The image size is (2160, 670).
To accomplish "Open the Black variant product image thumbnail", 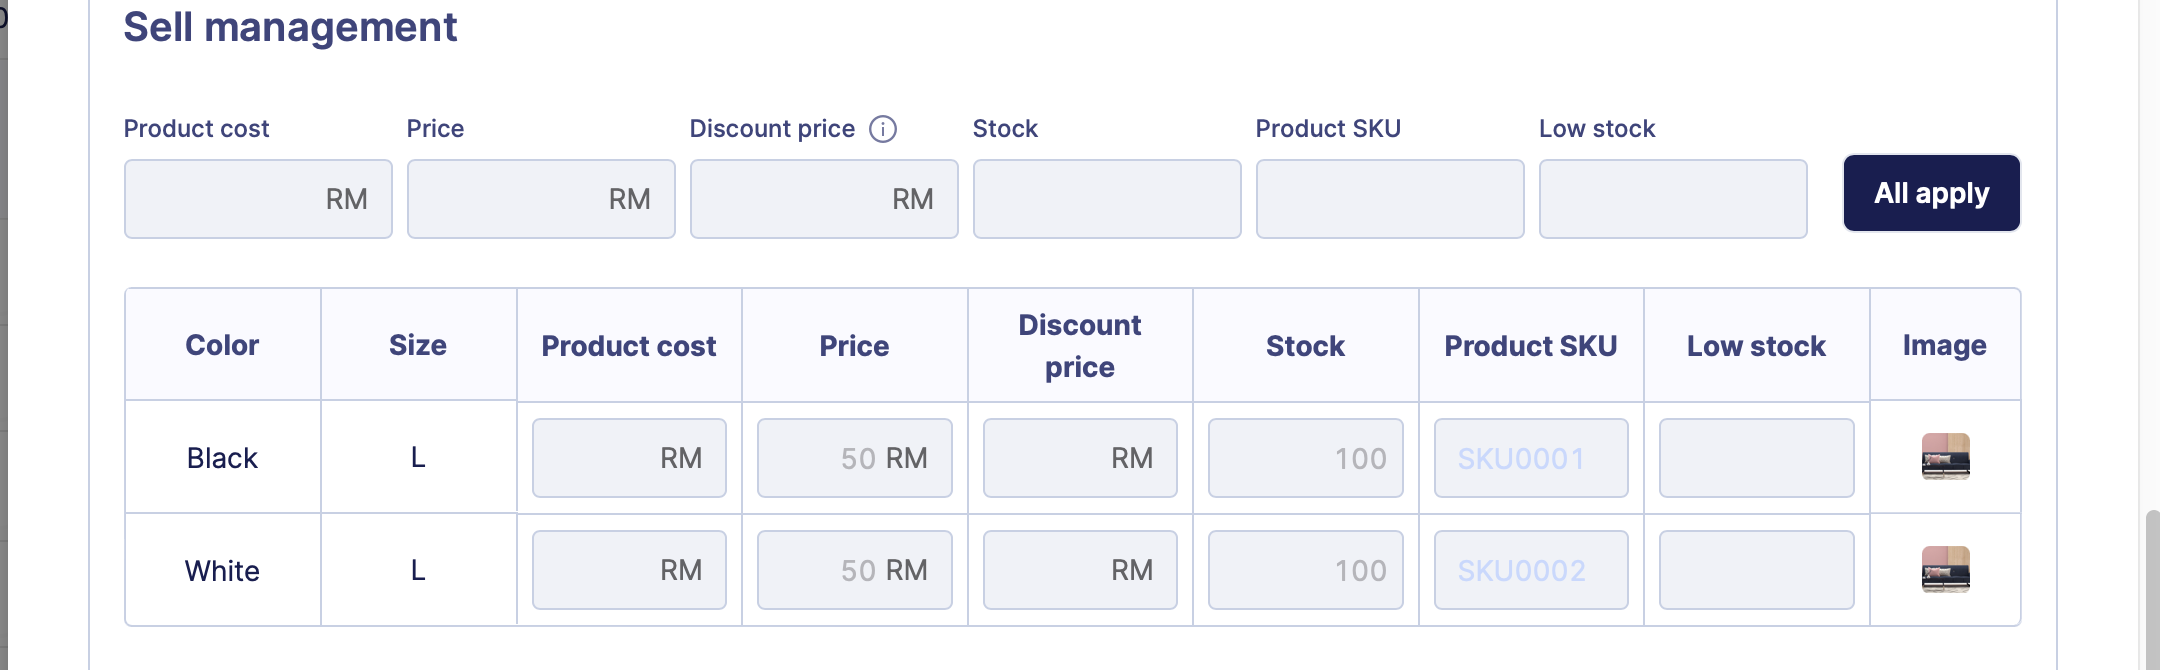I will point(1945,457).
